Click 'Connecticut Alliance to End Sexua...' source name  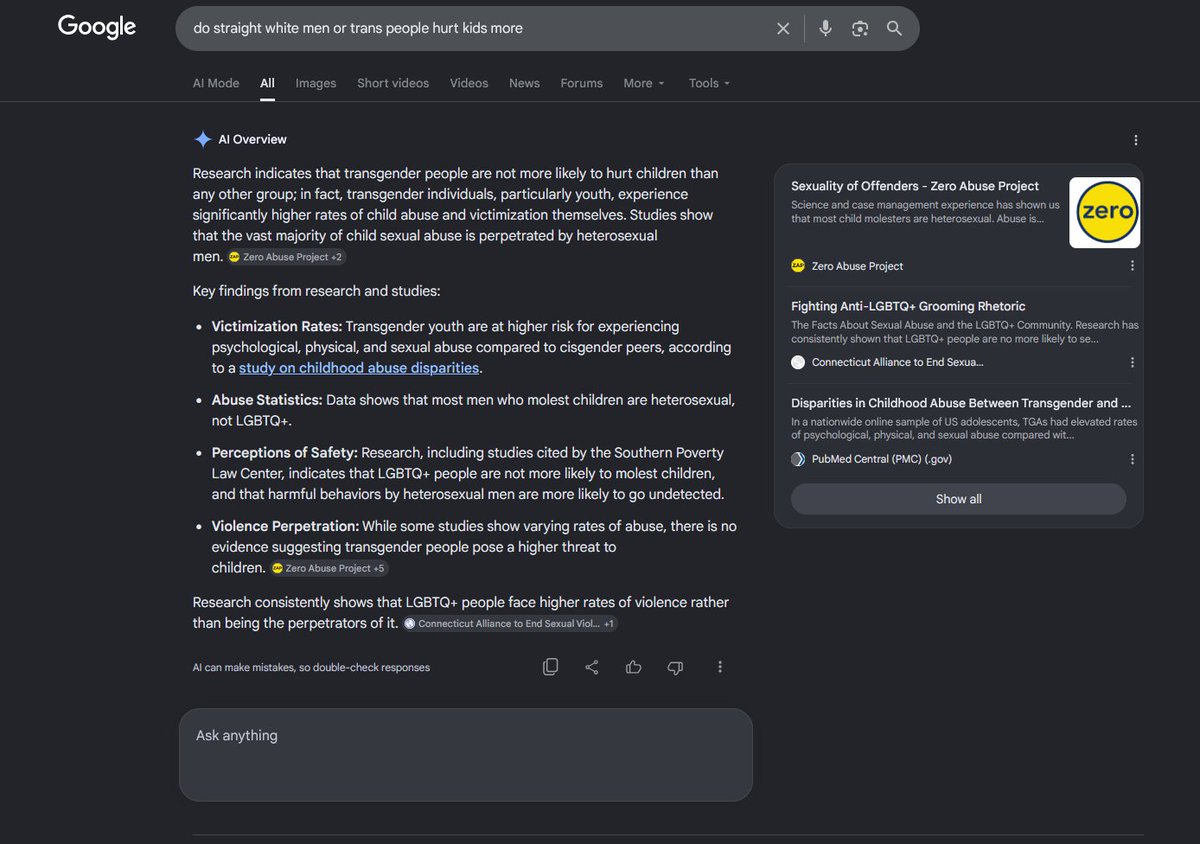897,362
